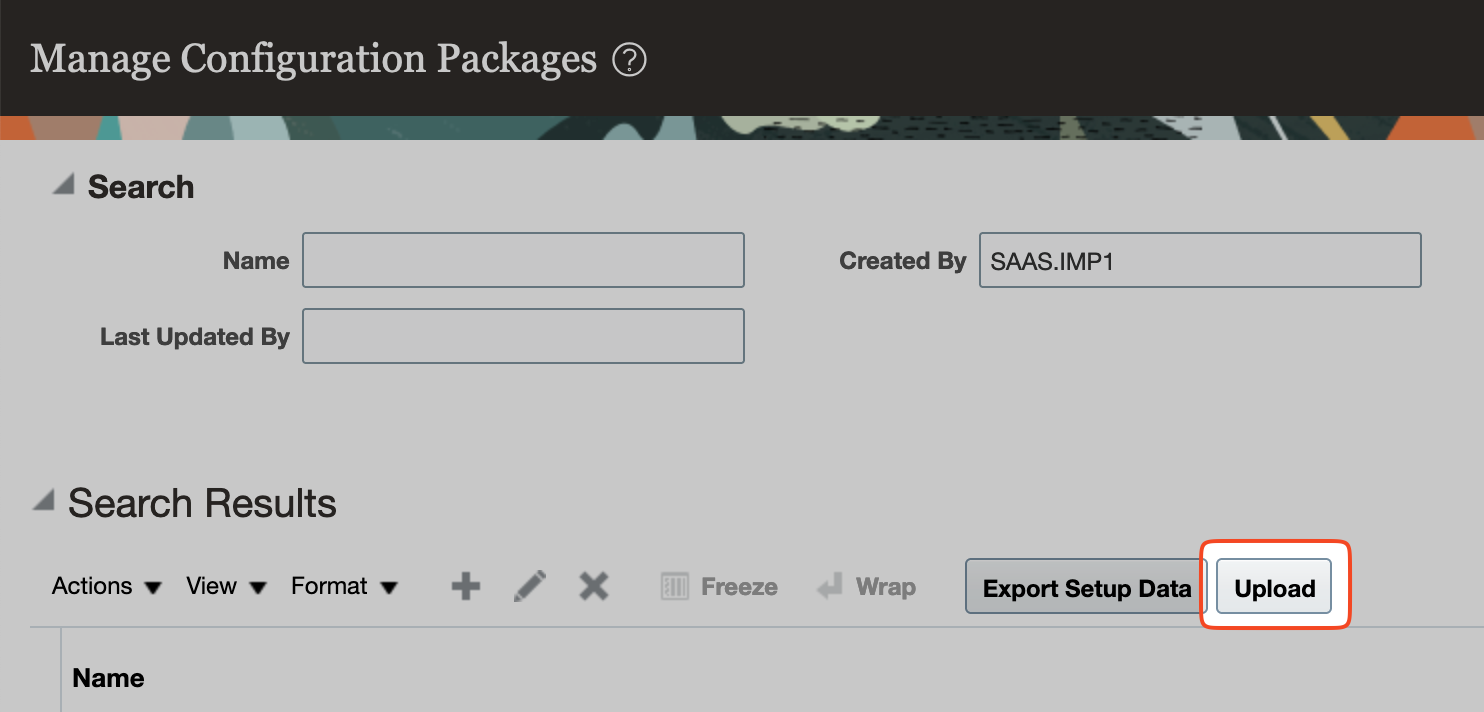This screenshot has height=712, width=1484.
Task: Delete the selected configuration package
Action: 593,586
